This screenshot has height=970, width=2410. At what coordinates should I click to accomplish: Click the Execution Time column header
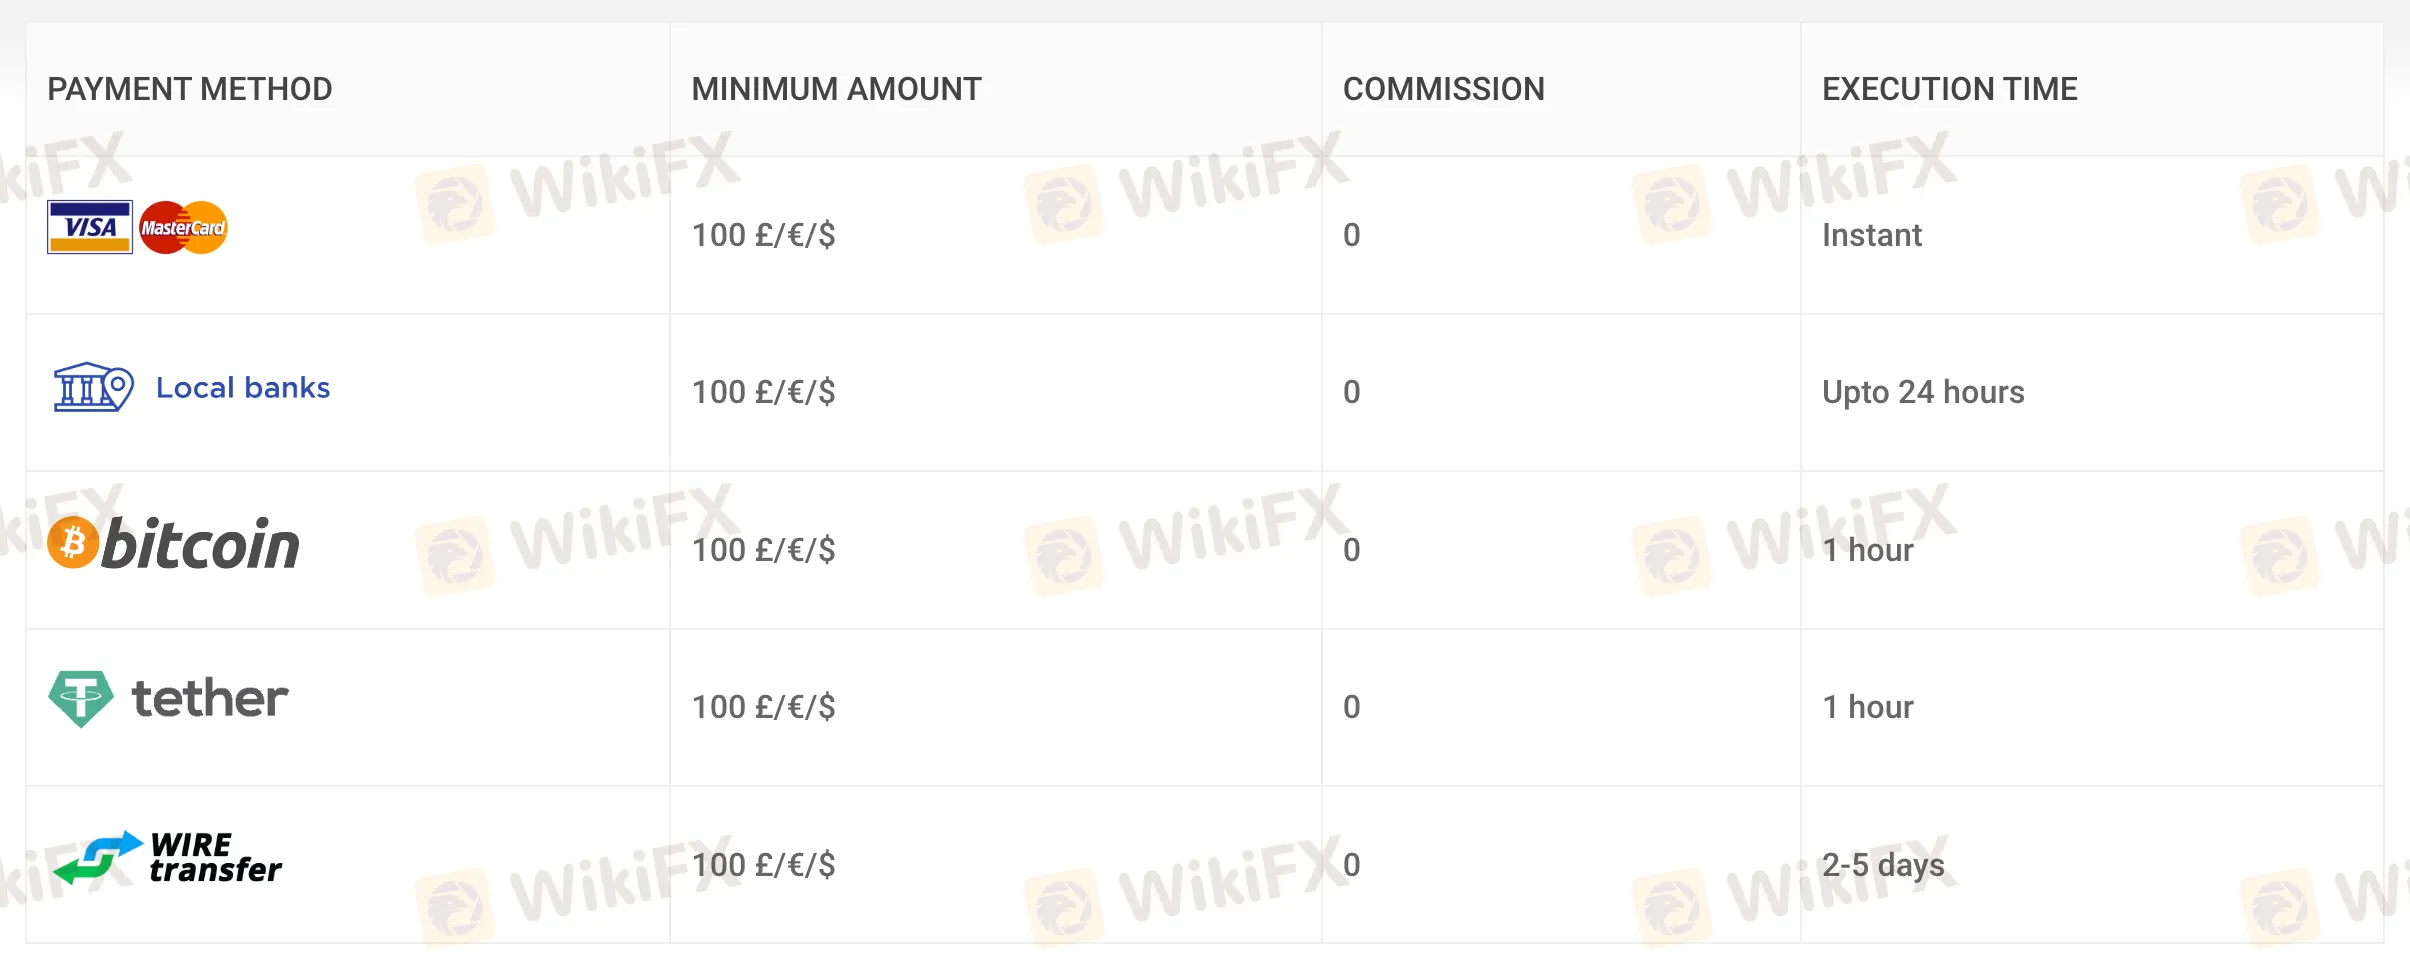[1949, 89]
